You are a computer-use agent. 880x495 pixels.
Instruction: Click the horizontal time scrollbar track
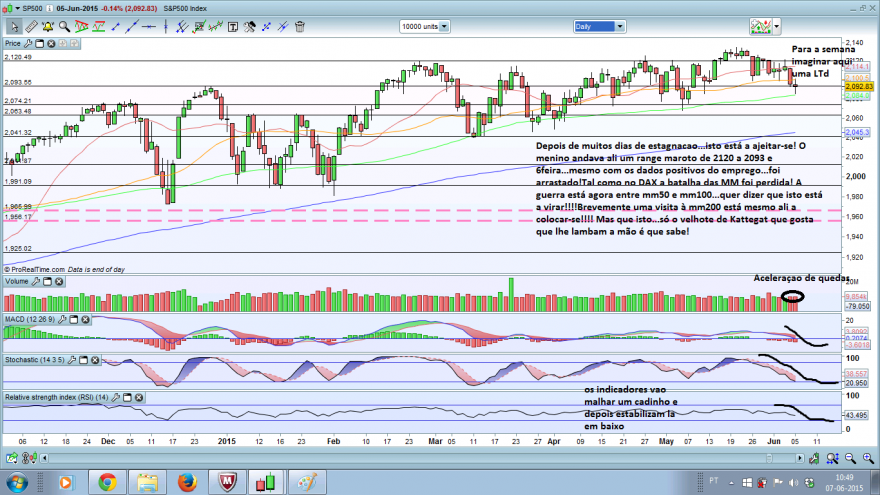[x=421, y=459]
